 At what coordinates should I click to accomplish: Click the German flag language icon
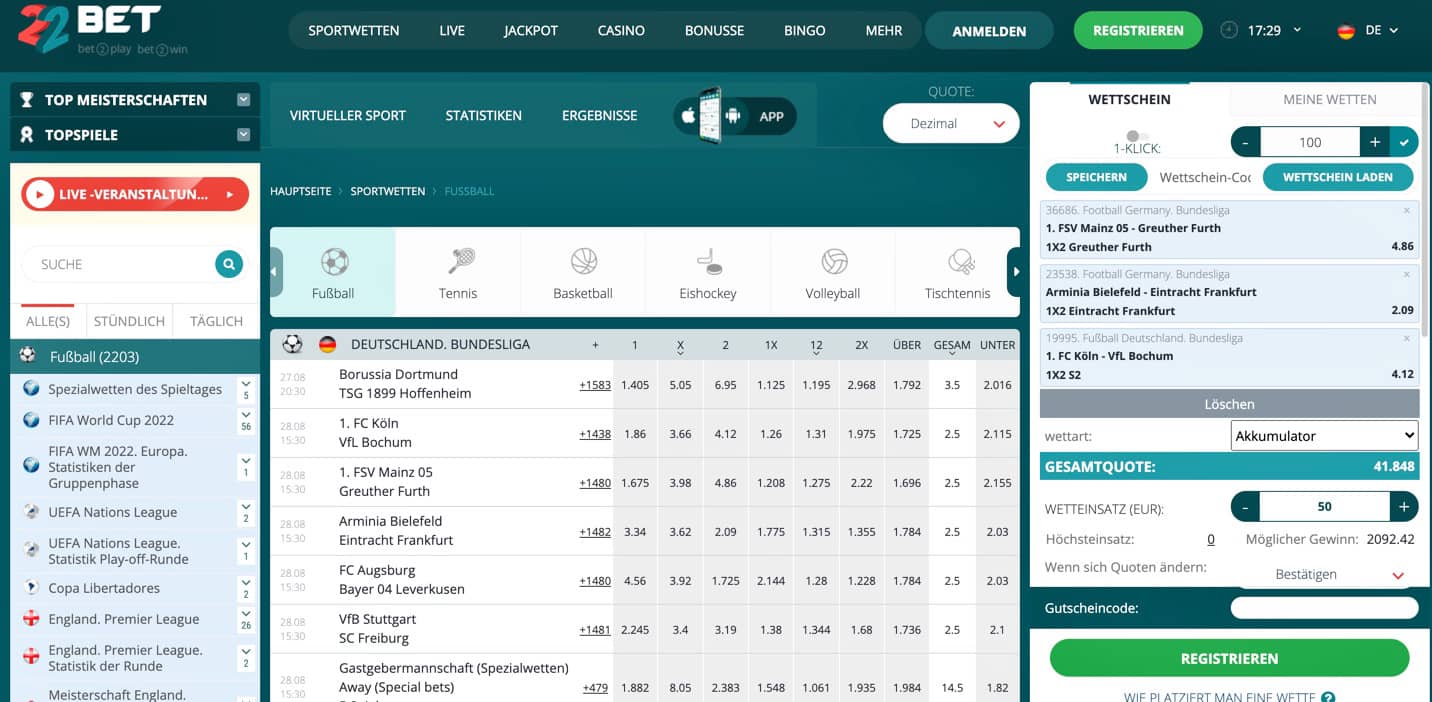point(1346,31)
